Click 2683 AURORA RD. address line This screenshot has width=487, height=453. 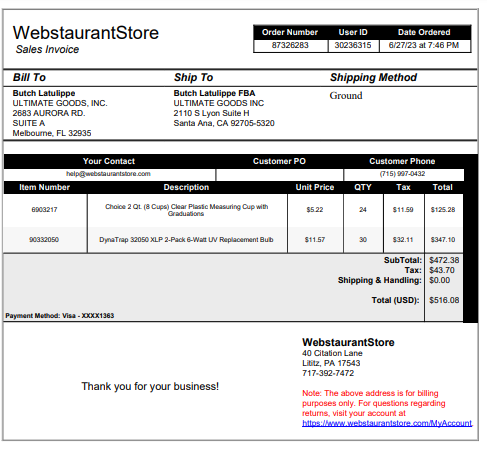tap(49, 113)
